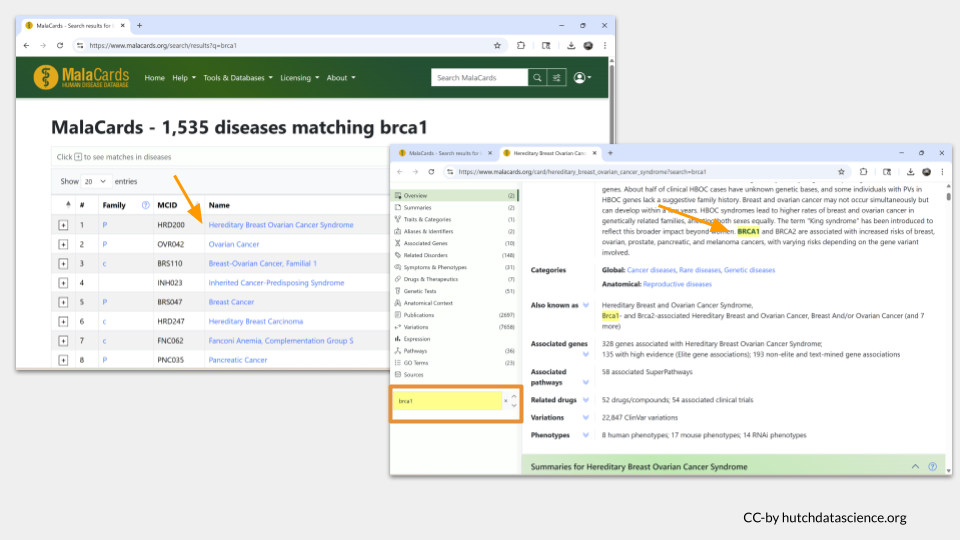Expand row 2 Ovarian Cancer matches
This screenshot has width=960, height=540.
coord(63,244)
